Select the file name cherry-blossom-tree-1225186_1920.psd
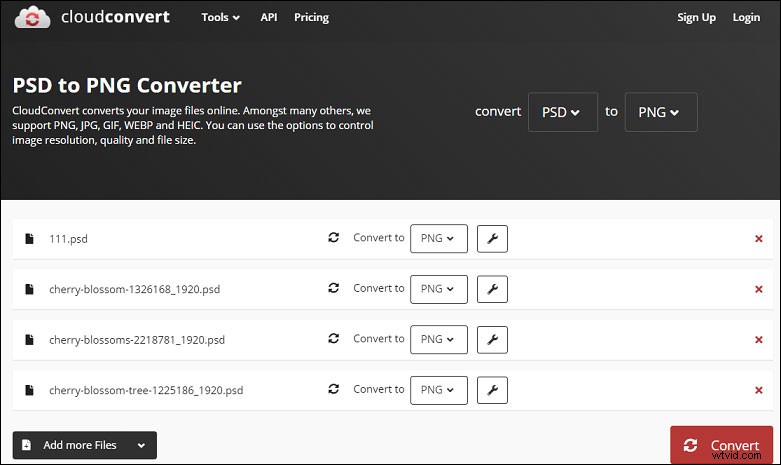781x465 pixels. pyautogui.click(x=146, y=390)
